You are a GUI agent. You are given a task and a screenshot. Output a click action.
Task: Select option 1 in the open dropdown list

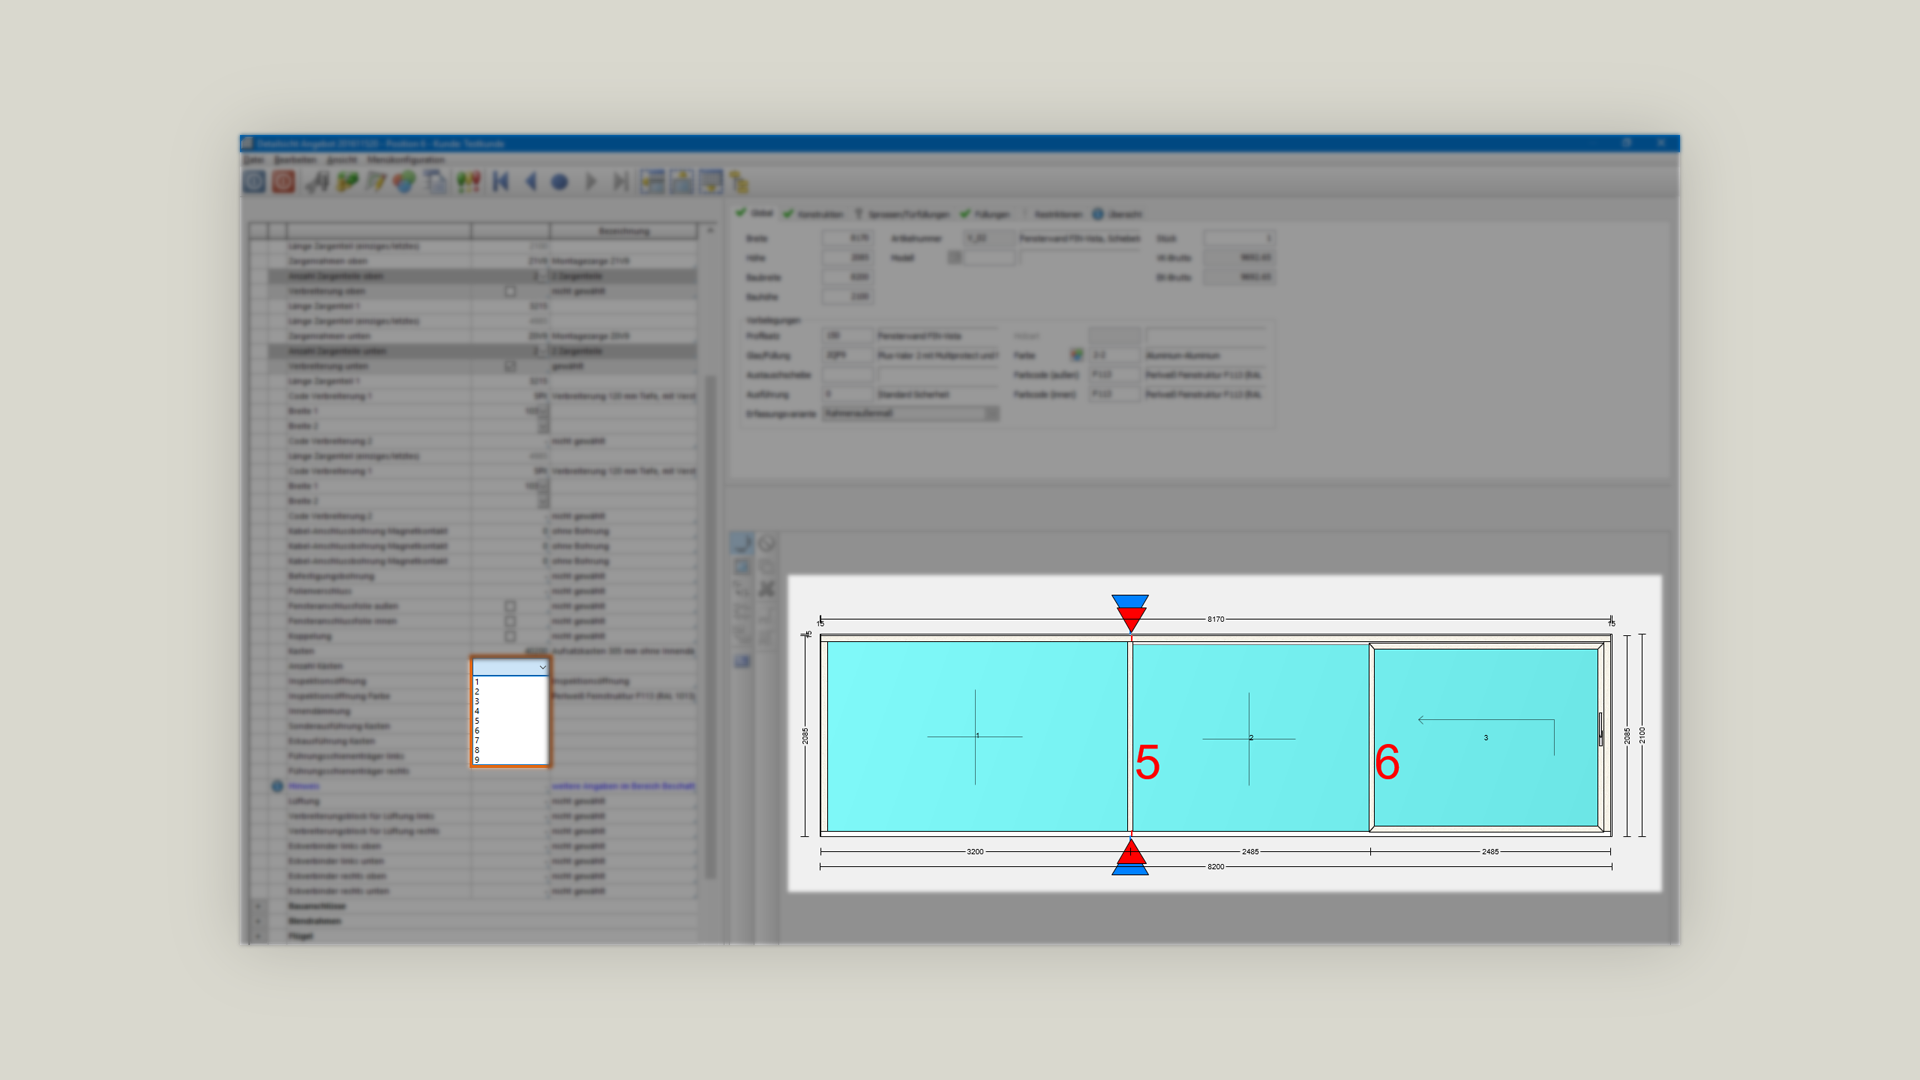click(510, 682)
